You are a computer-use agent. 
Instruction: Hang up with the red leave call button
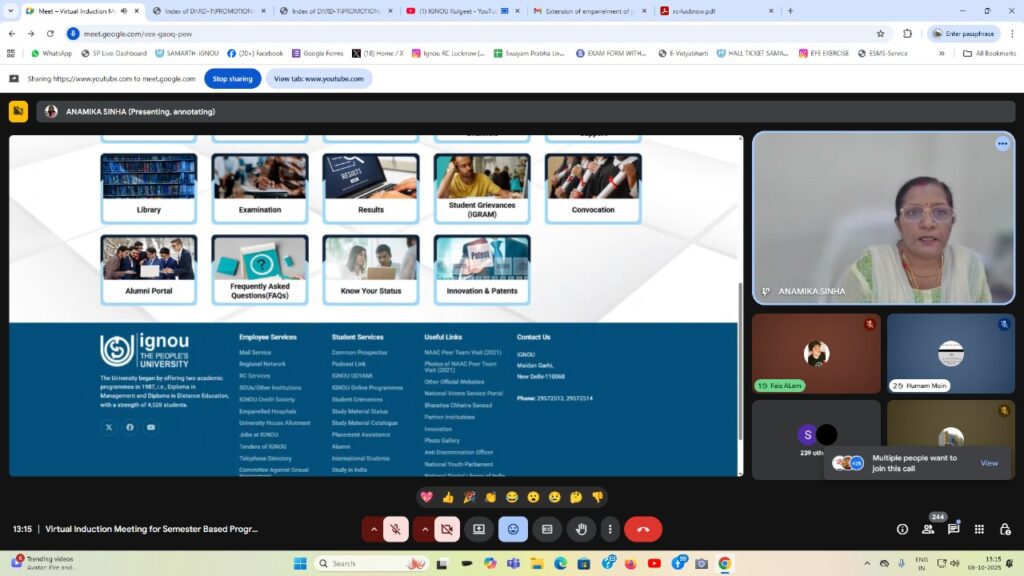643,529
